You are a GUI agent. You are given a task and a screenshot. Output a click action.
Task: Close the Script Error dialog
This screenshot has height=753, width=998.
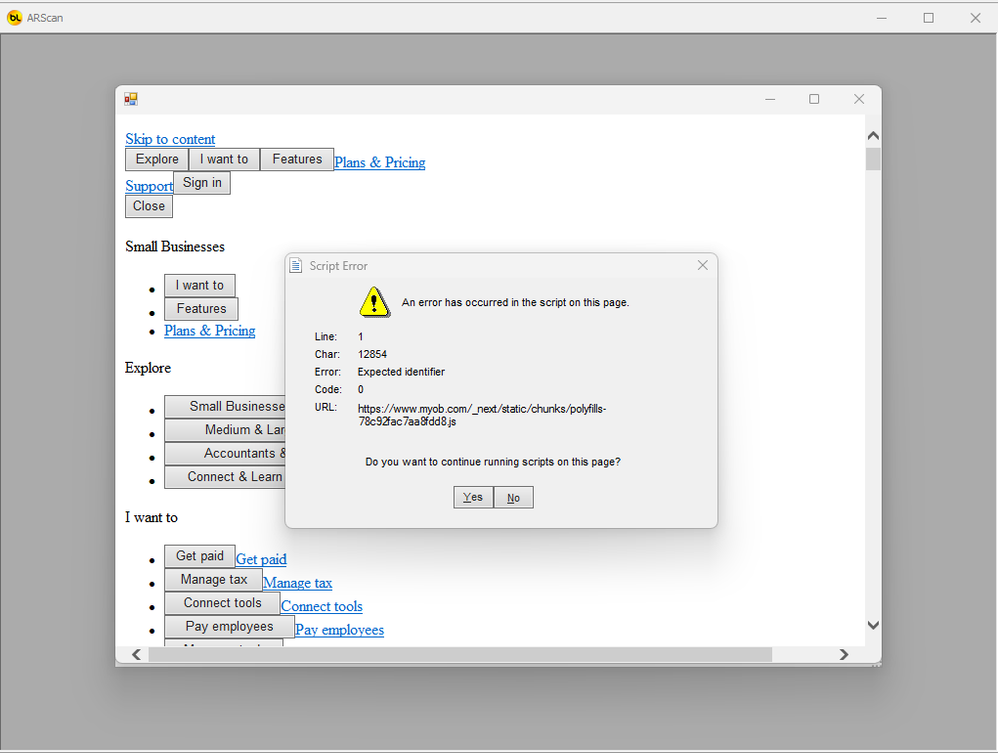702,265
